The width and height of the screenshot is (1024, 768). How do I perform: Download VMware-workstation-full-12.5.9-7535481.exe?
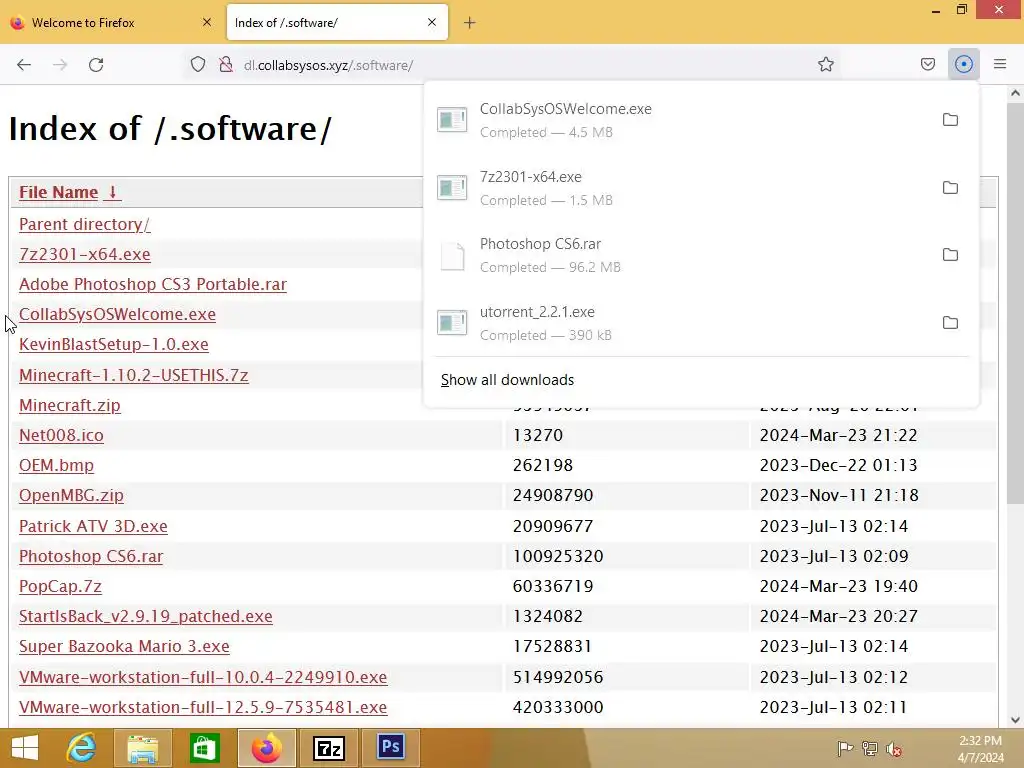[x=203, y=707]
